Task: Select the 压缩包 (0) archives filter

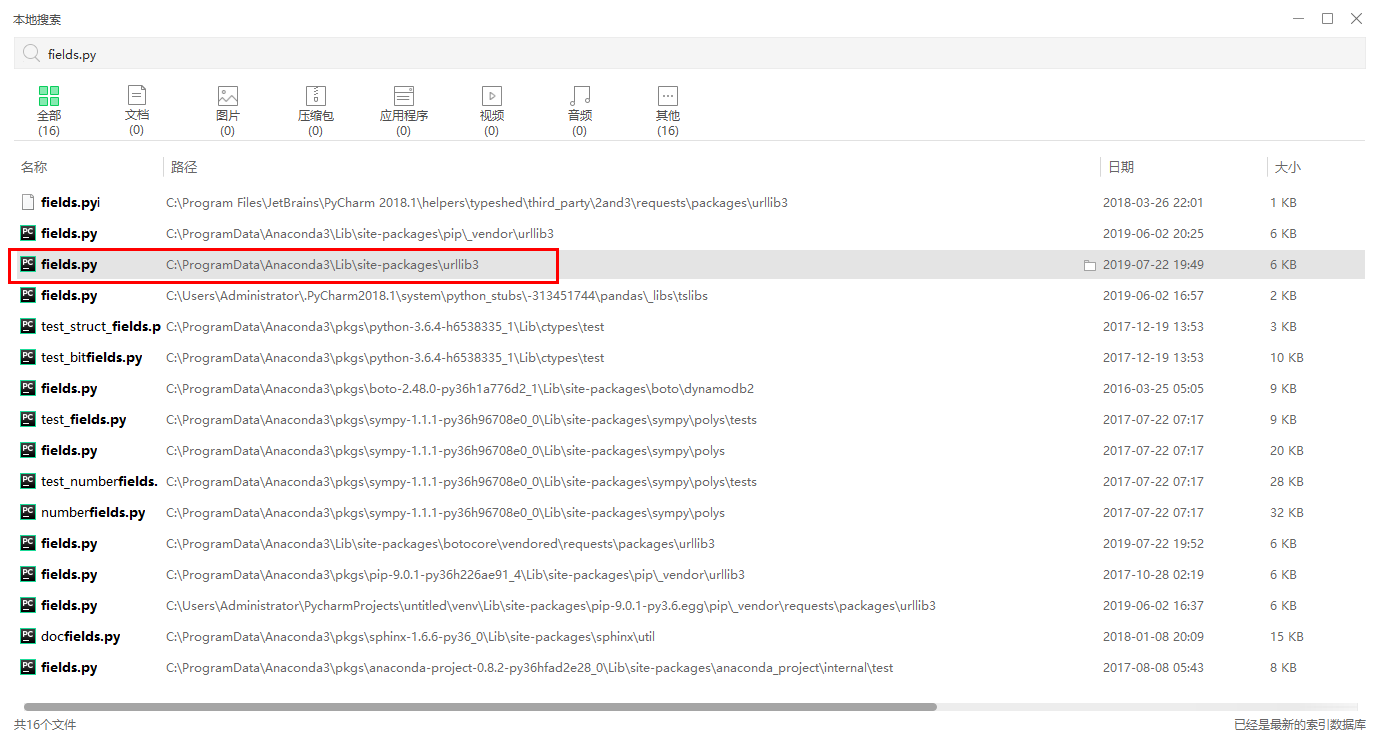Action: pos(316,111)
